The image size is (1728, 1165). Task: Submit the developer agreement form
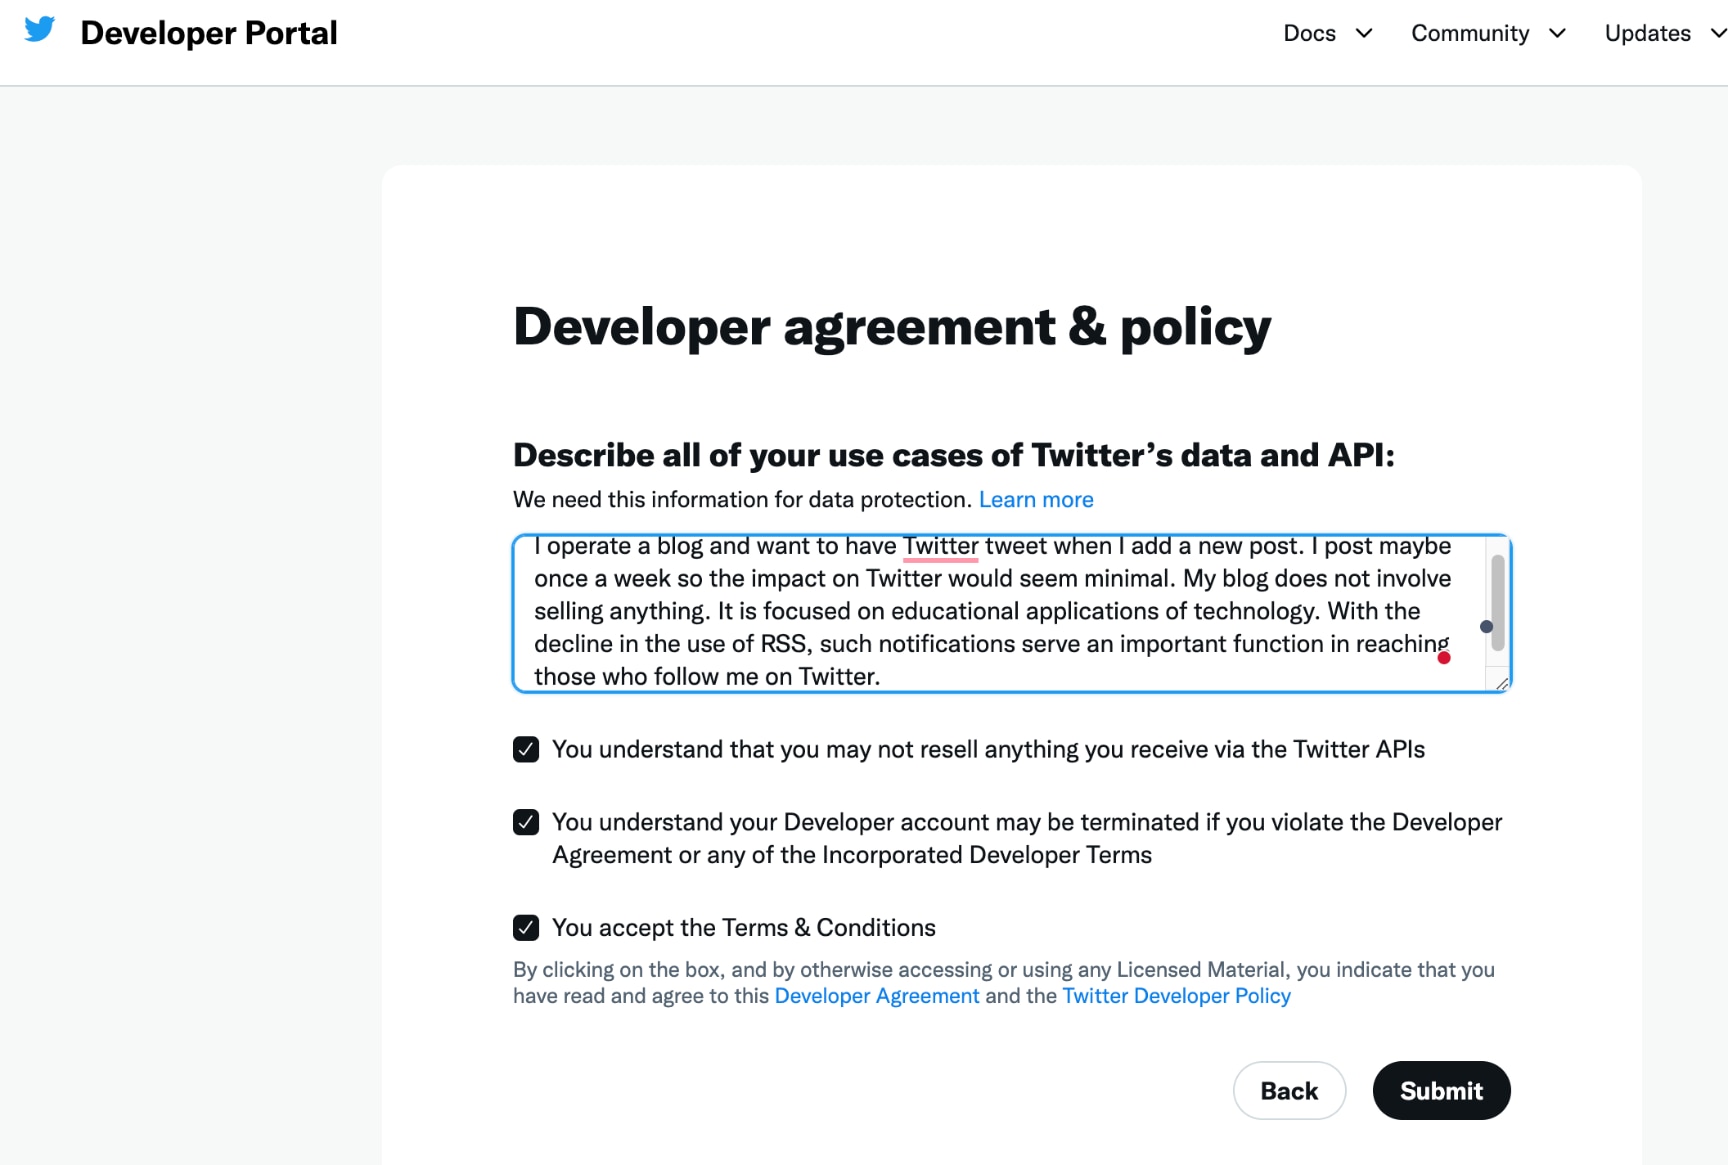tap(1441, 1090)
